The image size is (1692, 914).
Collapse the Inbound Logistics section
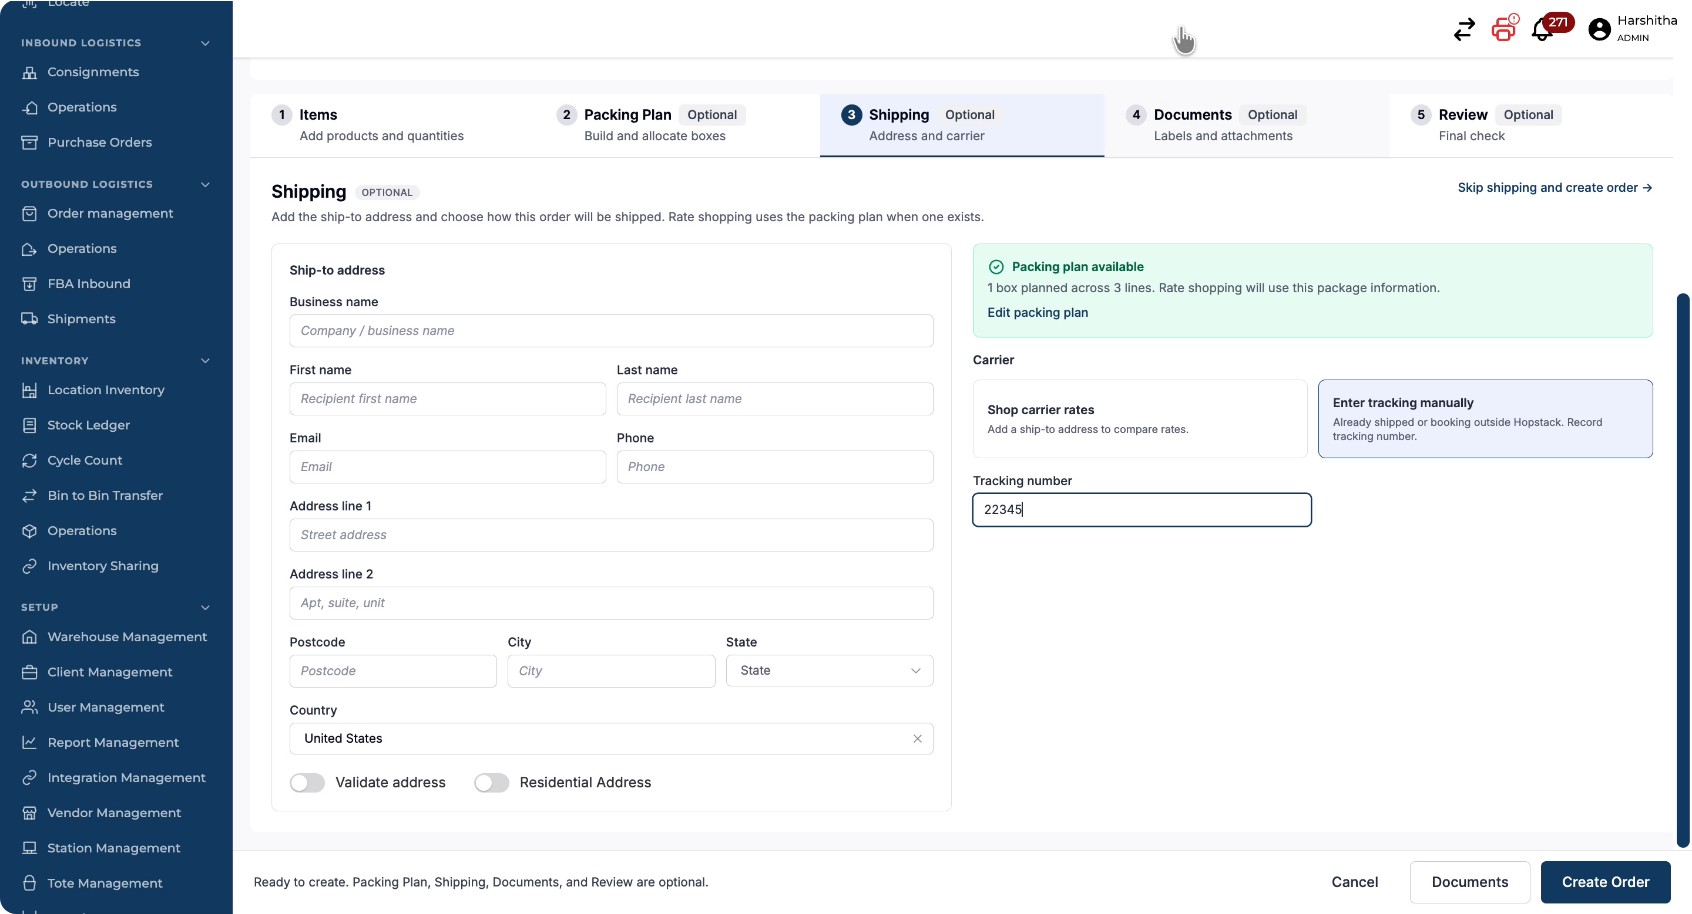point(205,43)
